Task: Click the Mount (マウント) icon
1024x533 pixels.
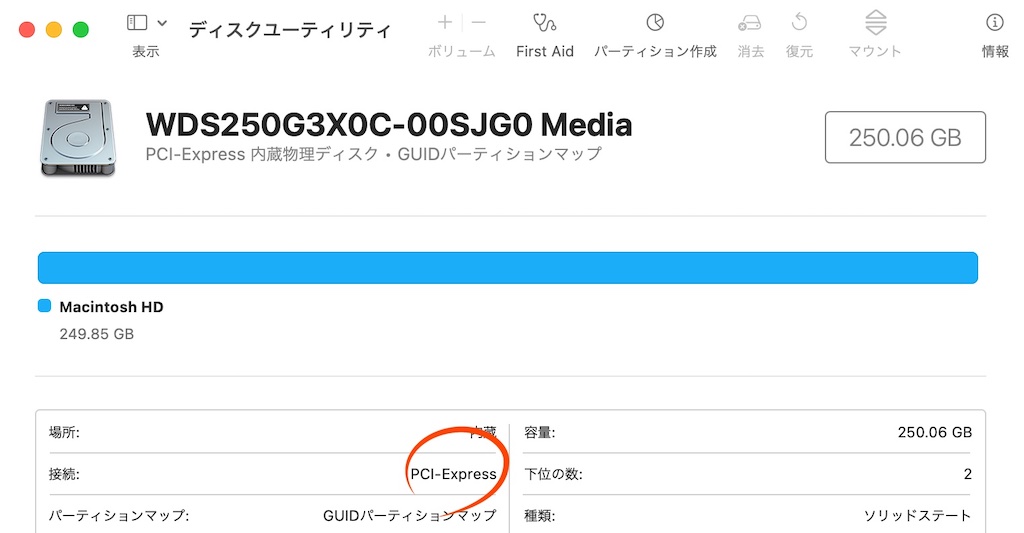Action: tap(876, 23)
